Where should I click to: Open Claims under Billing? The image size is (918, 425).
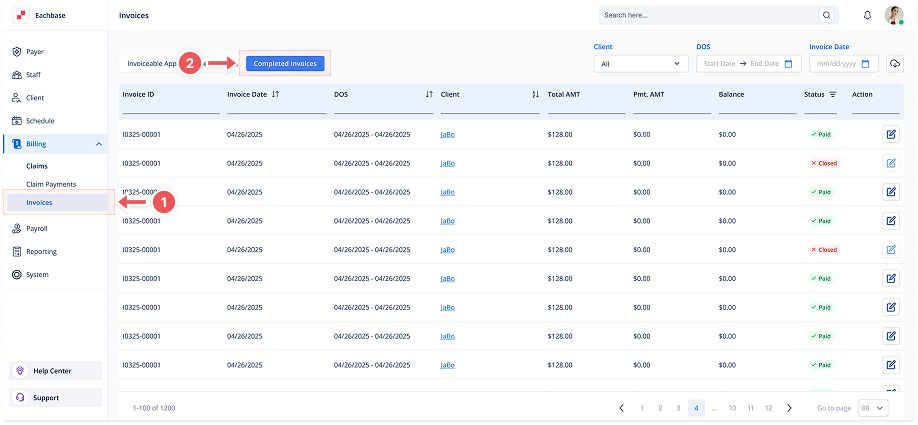tap(37, 166)
